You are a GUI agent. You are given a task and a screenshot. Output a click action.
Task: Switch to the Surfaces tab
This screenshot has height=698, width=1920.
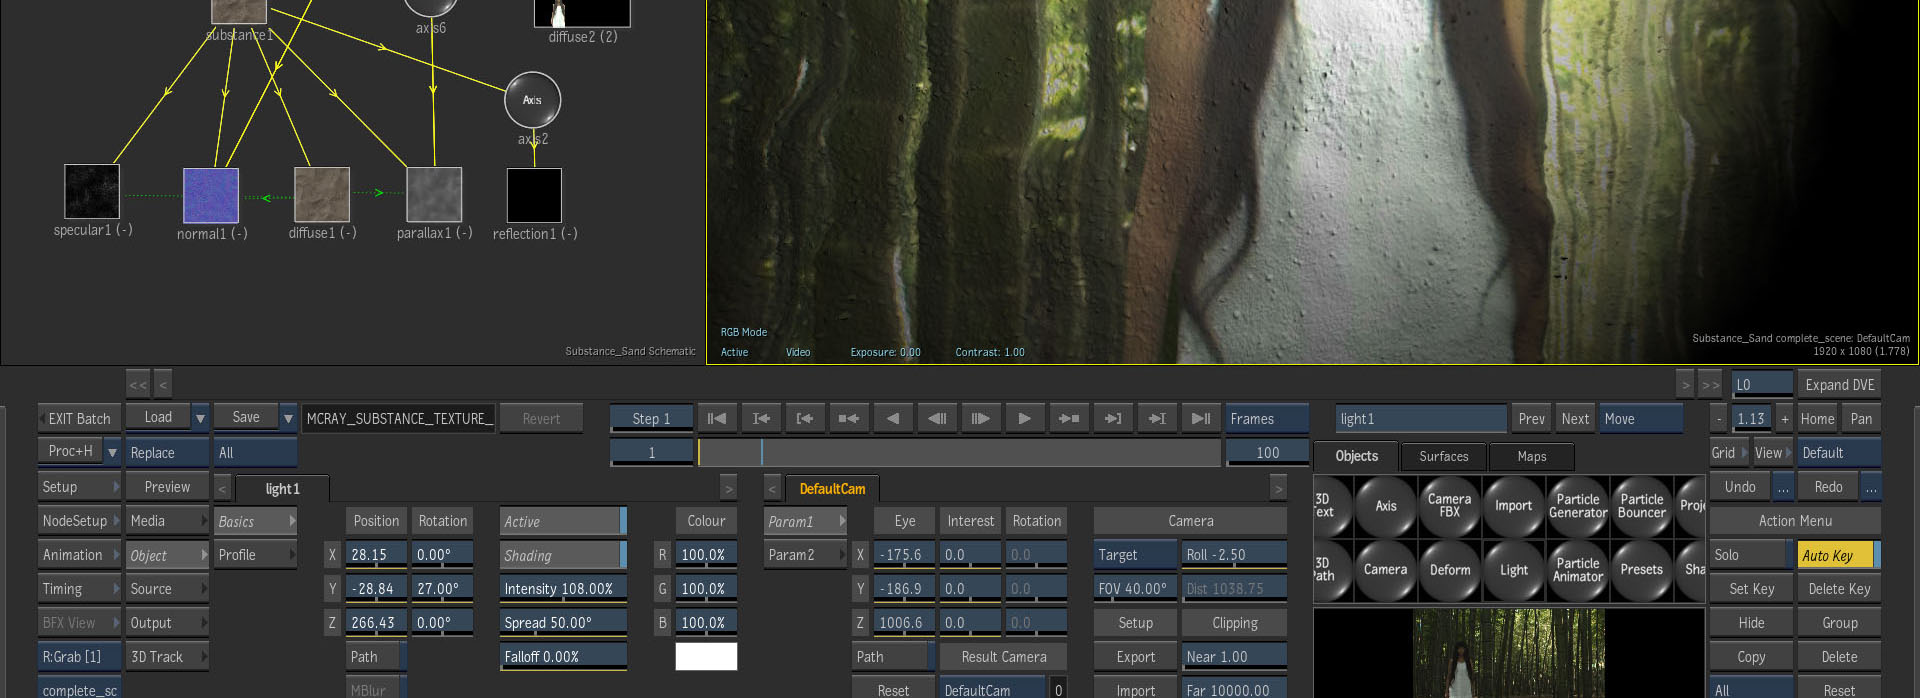point(1443,456)
